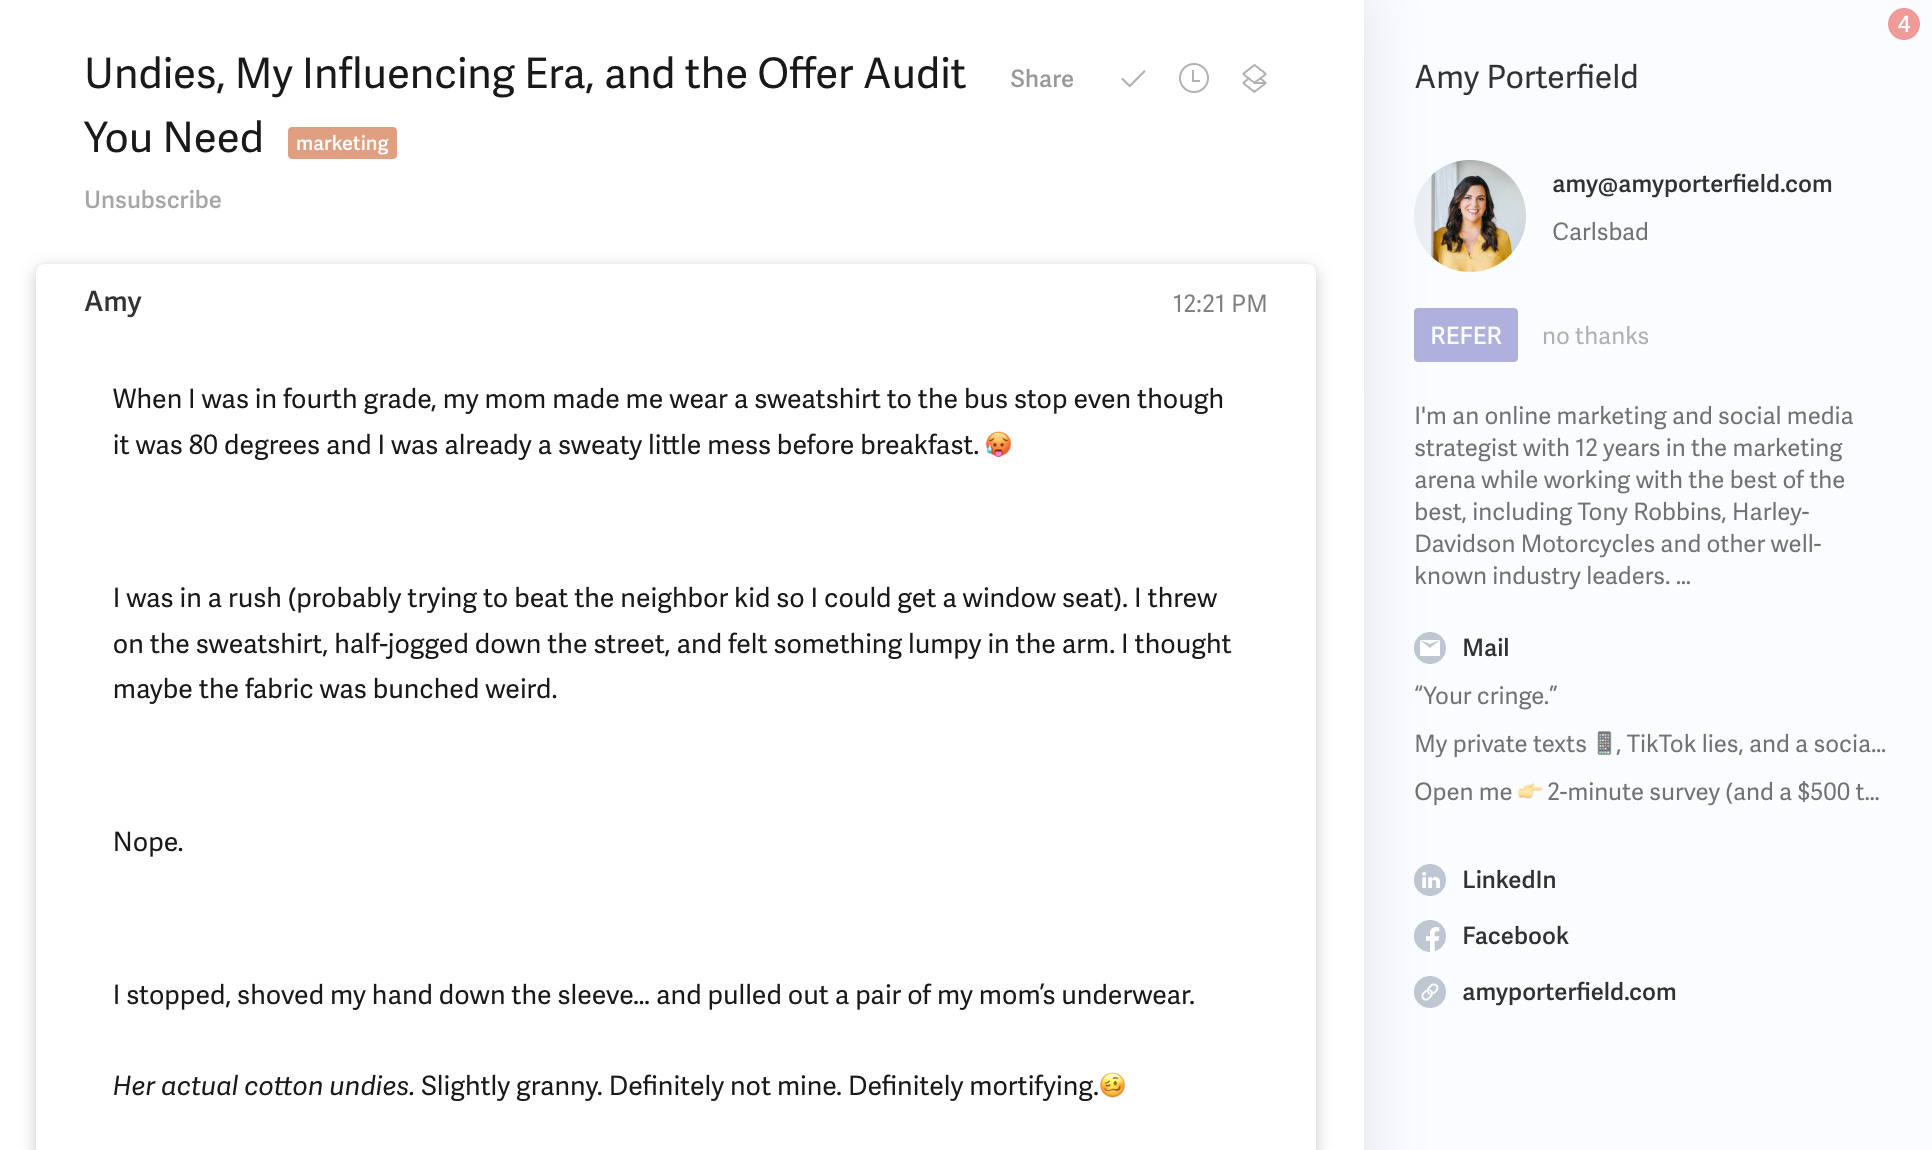This screenshot has height=1150, width=1932.
Task: Open Amy Porterfield's profile photo
Action: point(1470,216)
